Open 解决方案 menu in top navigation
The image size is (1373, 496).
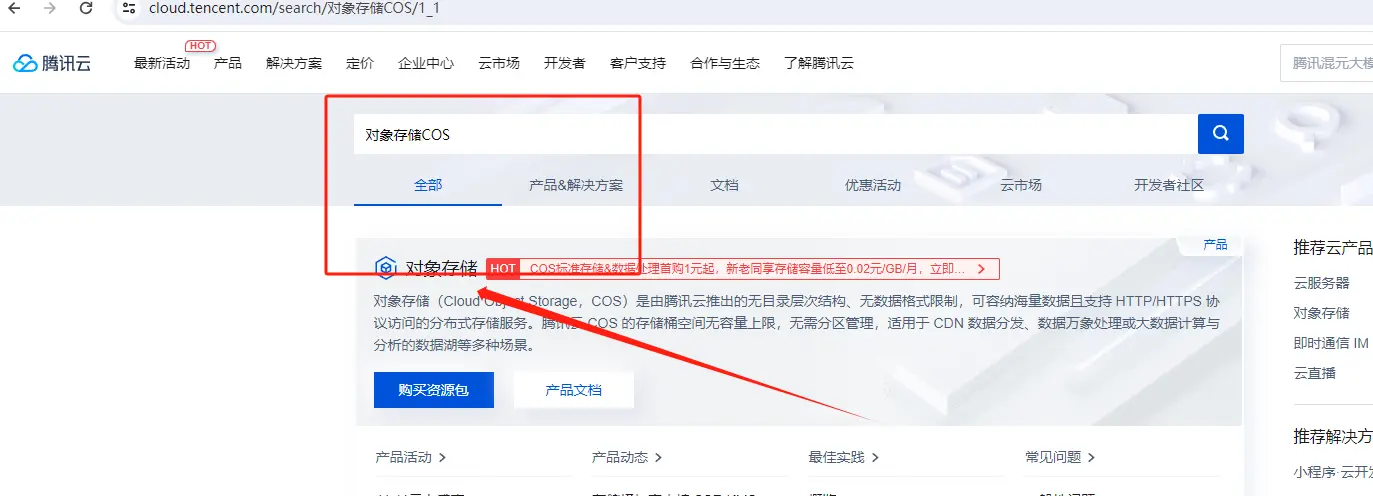pos(294,63)
